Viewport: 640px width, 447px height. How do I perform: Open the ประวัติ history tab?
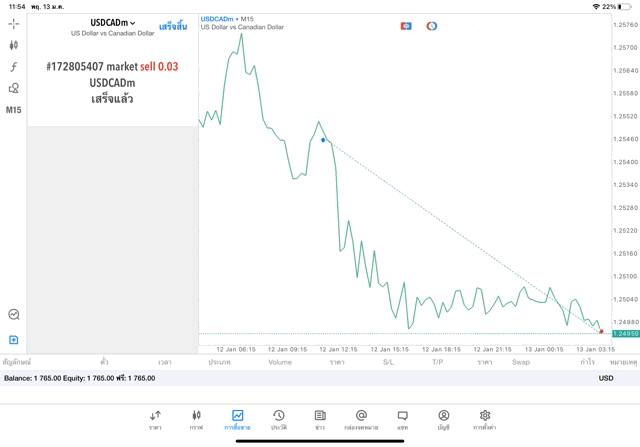(278, 419)
